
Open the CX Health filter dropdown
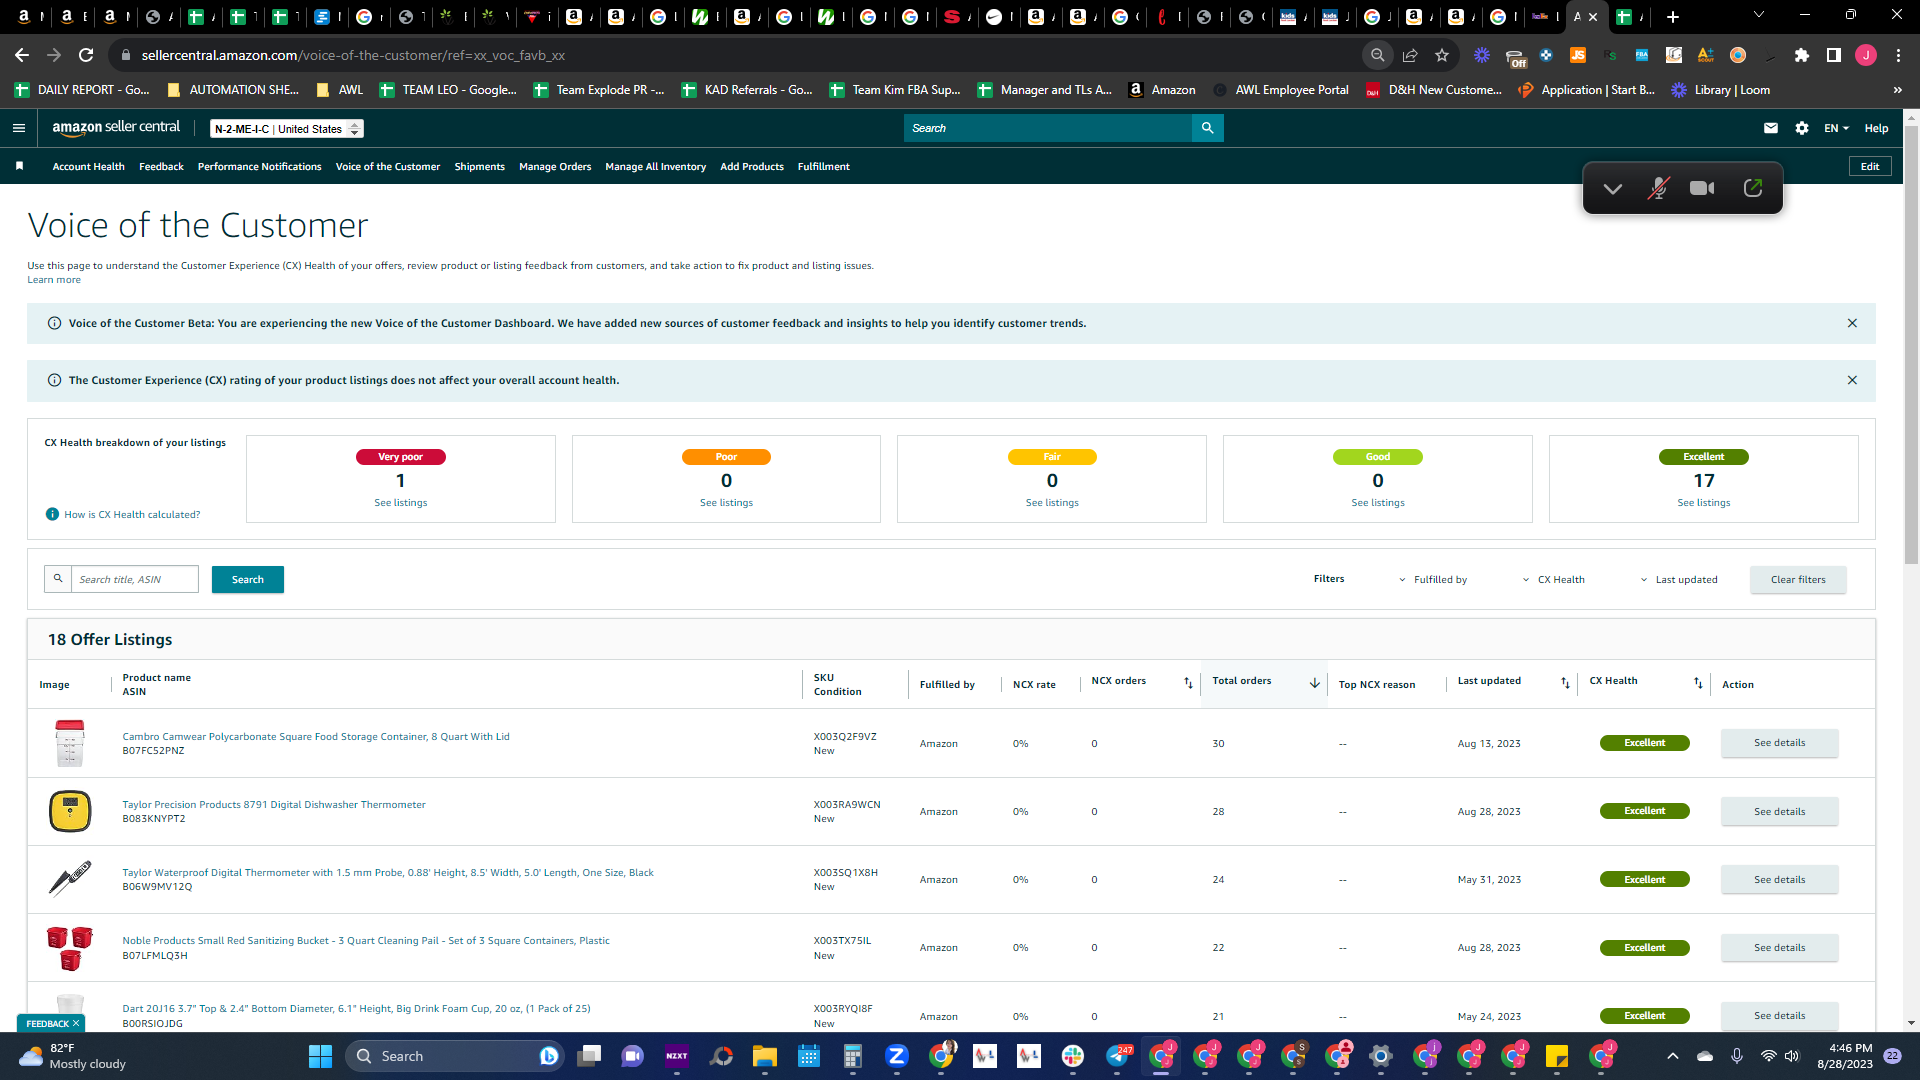tap(1553, 580)
